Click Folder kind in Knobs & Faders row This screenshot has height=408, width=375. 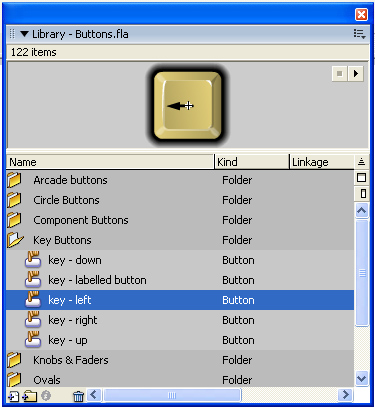click(237, 360)
